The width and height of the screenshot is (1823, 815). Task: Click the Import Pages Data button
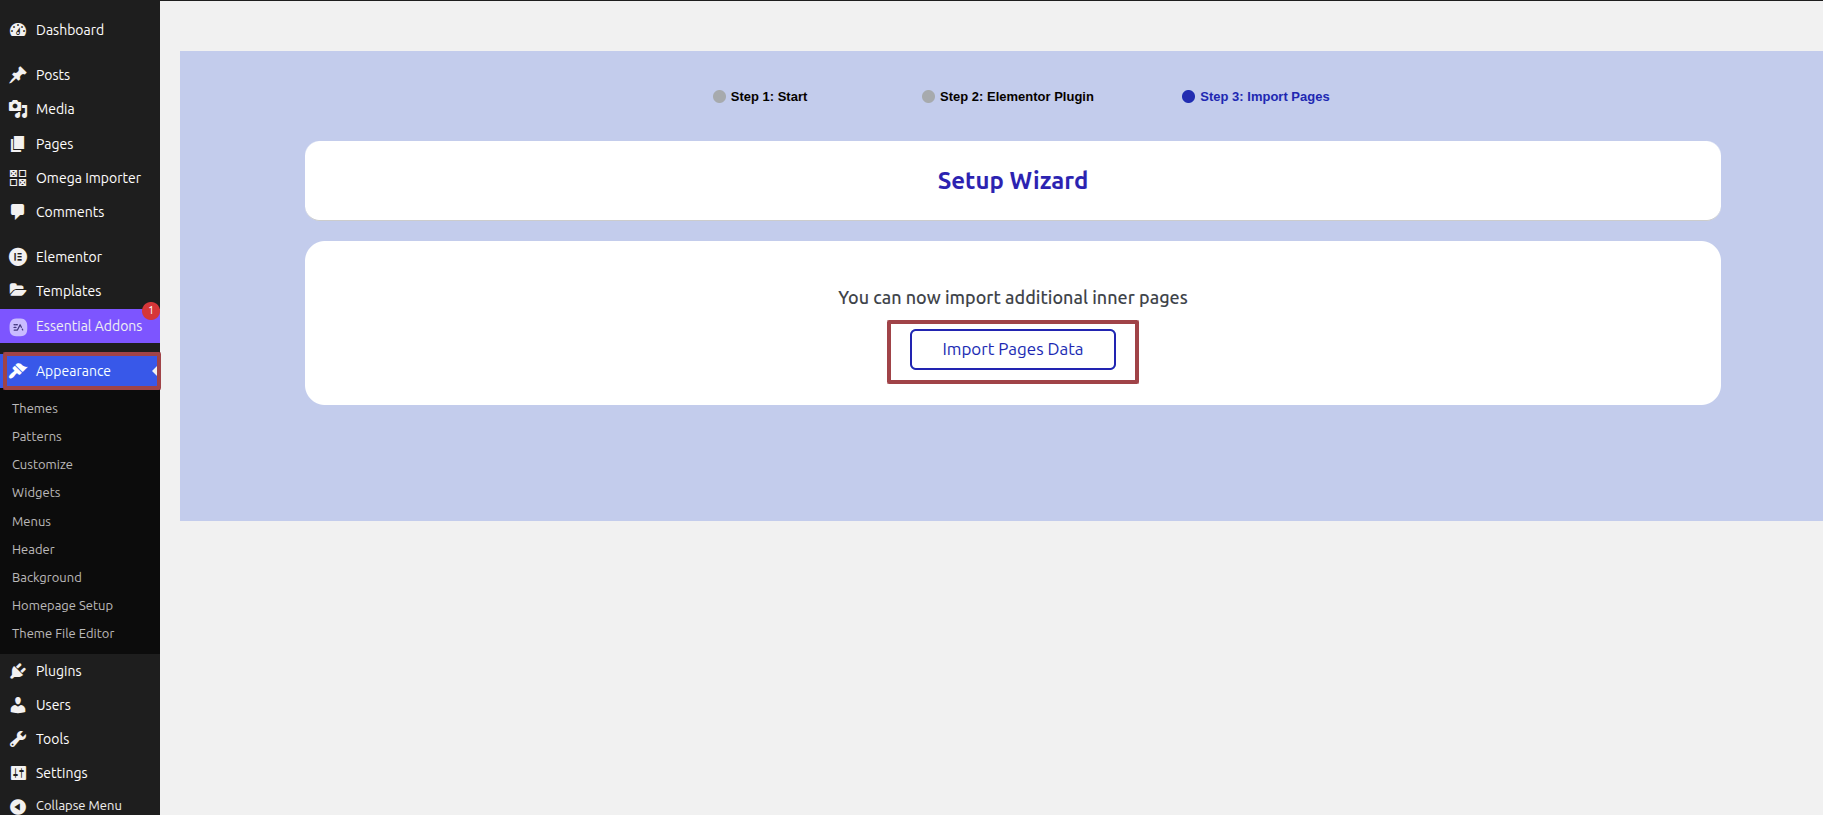point(1012,349)
